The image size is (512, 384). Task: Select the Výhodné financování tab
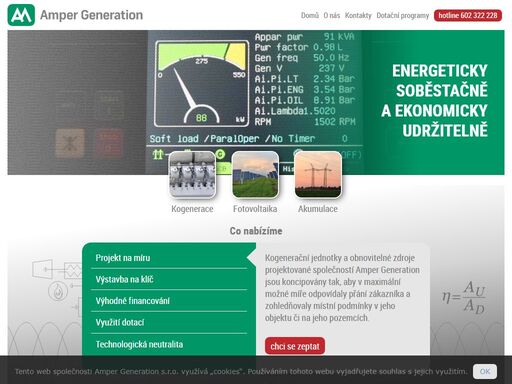pos(169,301)
